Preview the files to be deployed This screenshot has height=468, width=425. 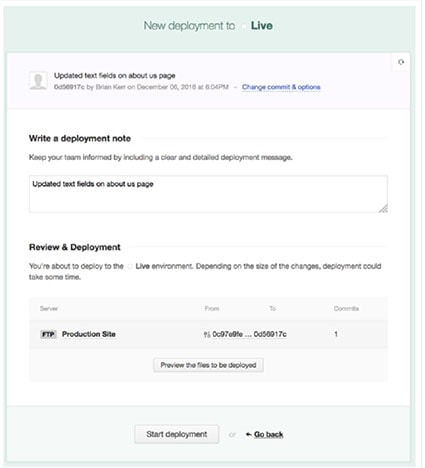click(x=208, y=365)
